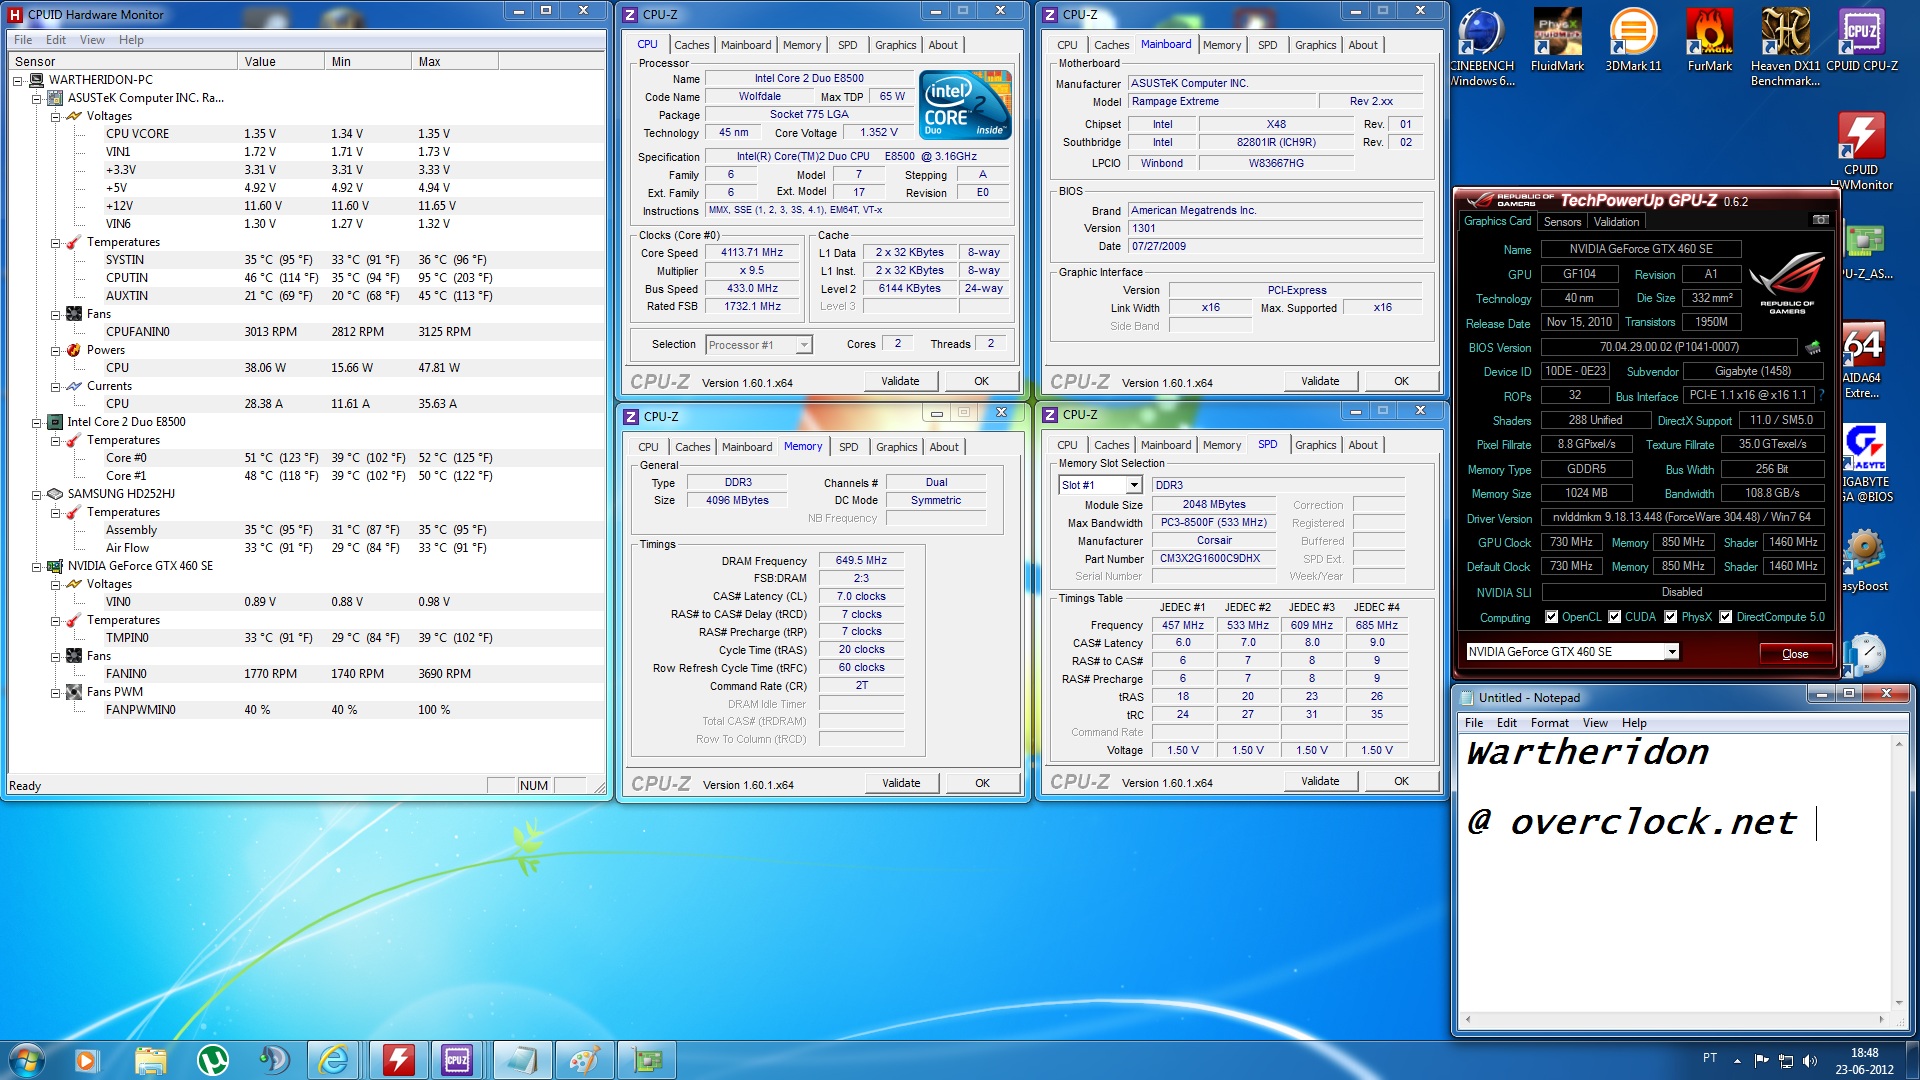Open Windows Explorer from the taskbar
The width and height of the screenshot is (1920, 1080).
click(x=150, y=1060)
